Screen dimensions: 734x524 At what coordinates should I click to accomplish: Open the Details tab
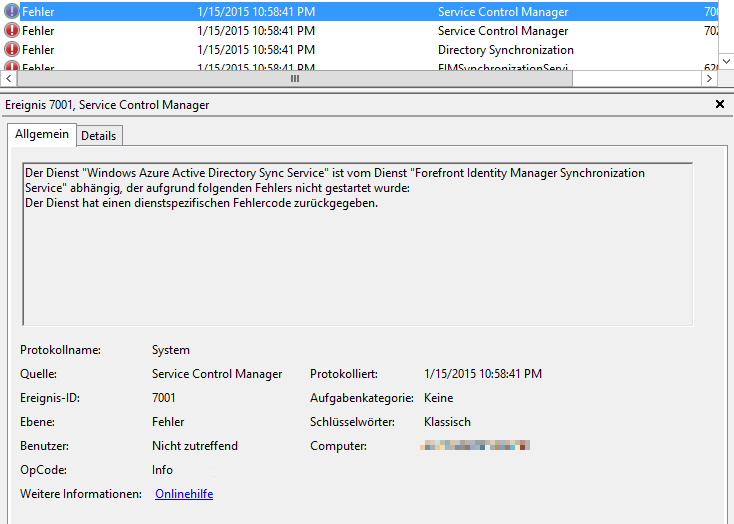pyautogui.click(x=98, y=135)
